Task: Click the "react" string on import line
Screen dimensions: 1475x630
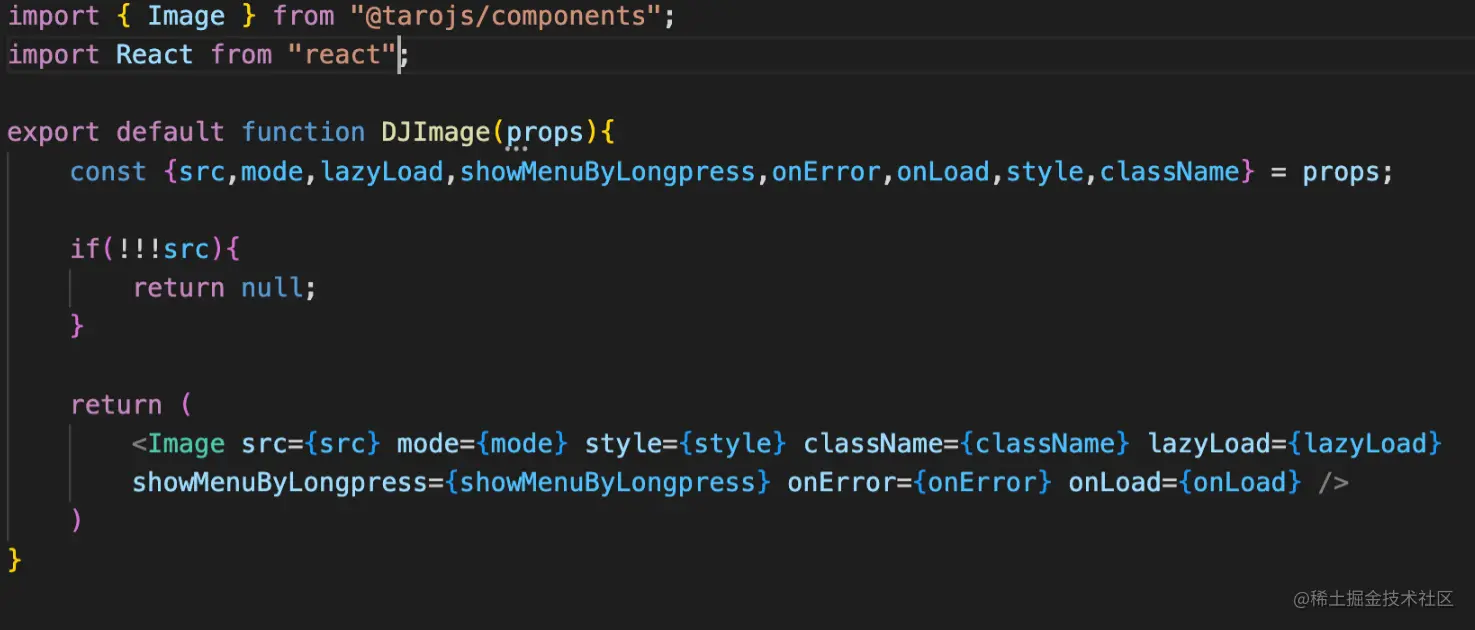Action: click(x=342, y=54)
